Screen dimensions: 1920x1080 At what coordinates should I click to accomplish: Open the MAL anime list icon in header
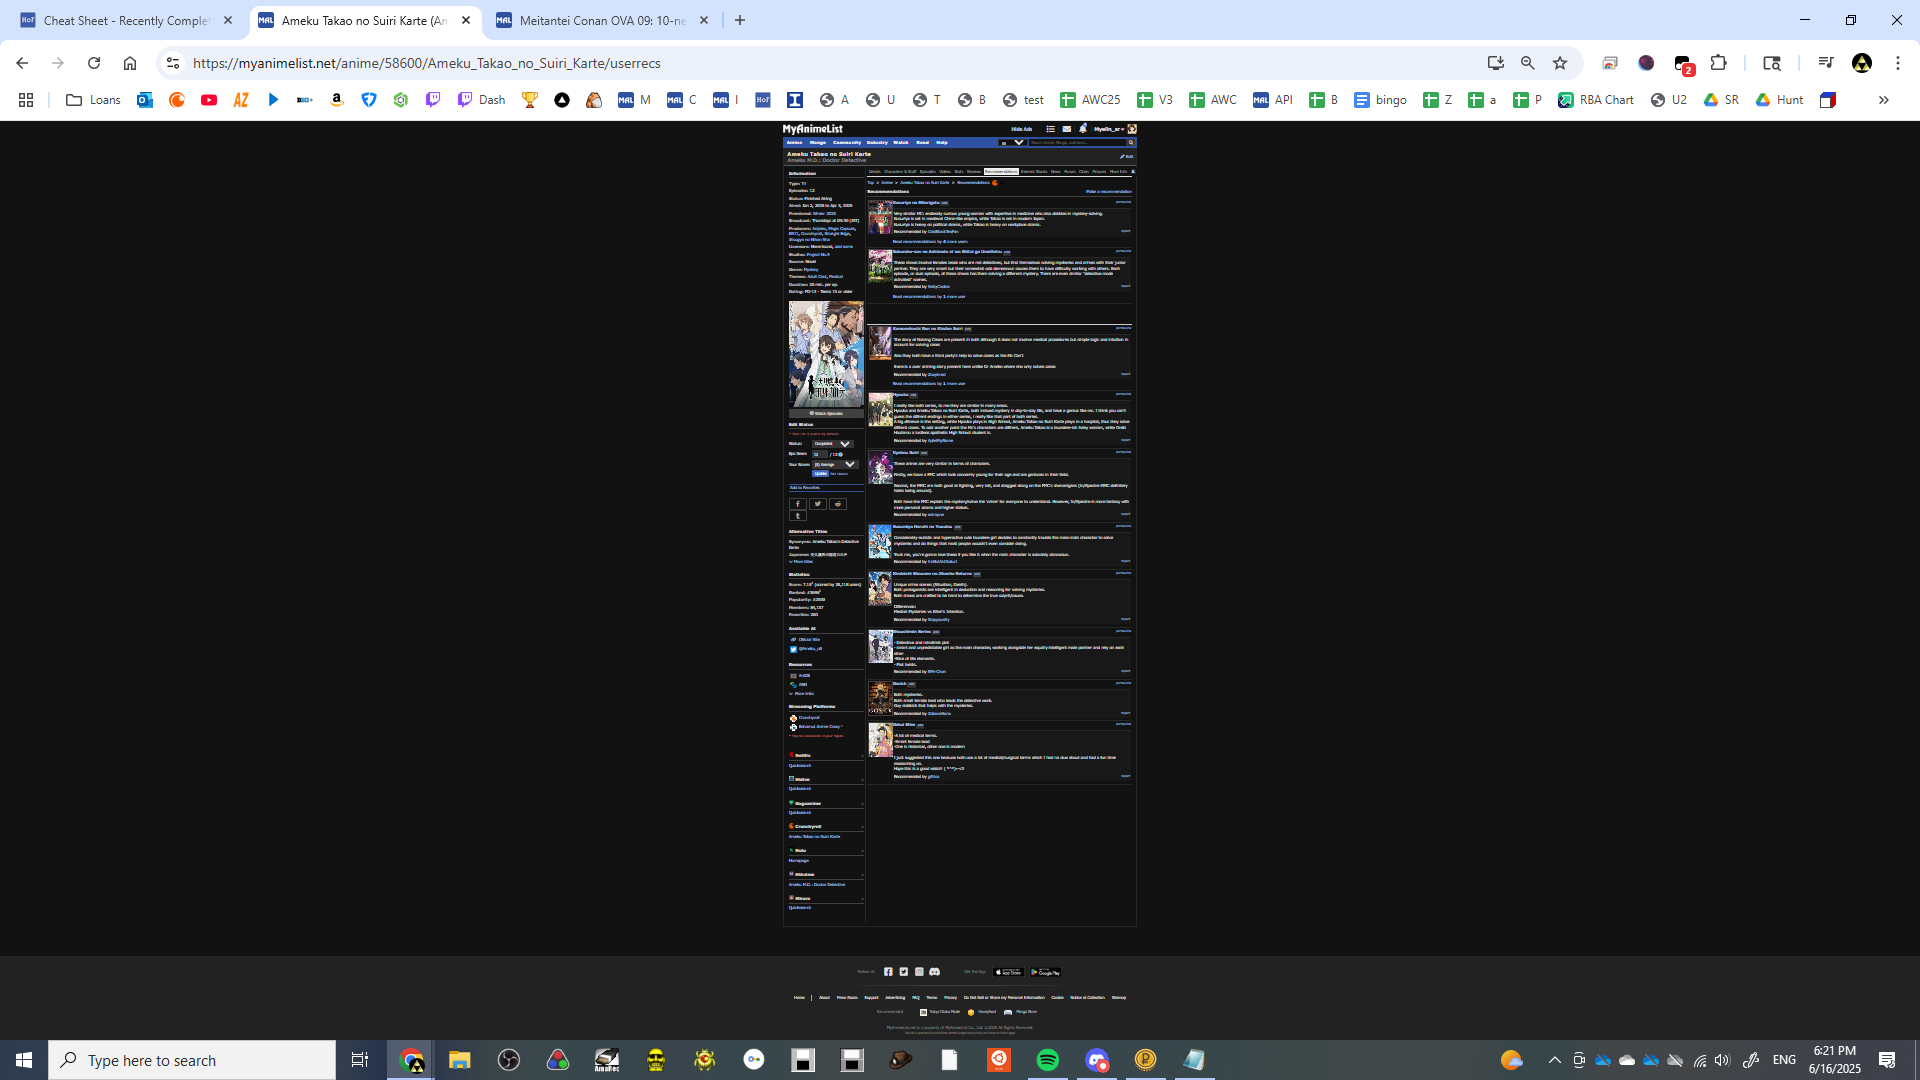1050,129
